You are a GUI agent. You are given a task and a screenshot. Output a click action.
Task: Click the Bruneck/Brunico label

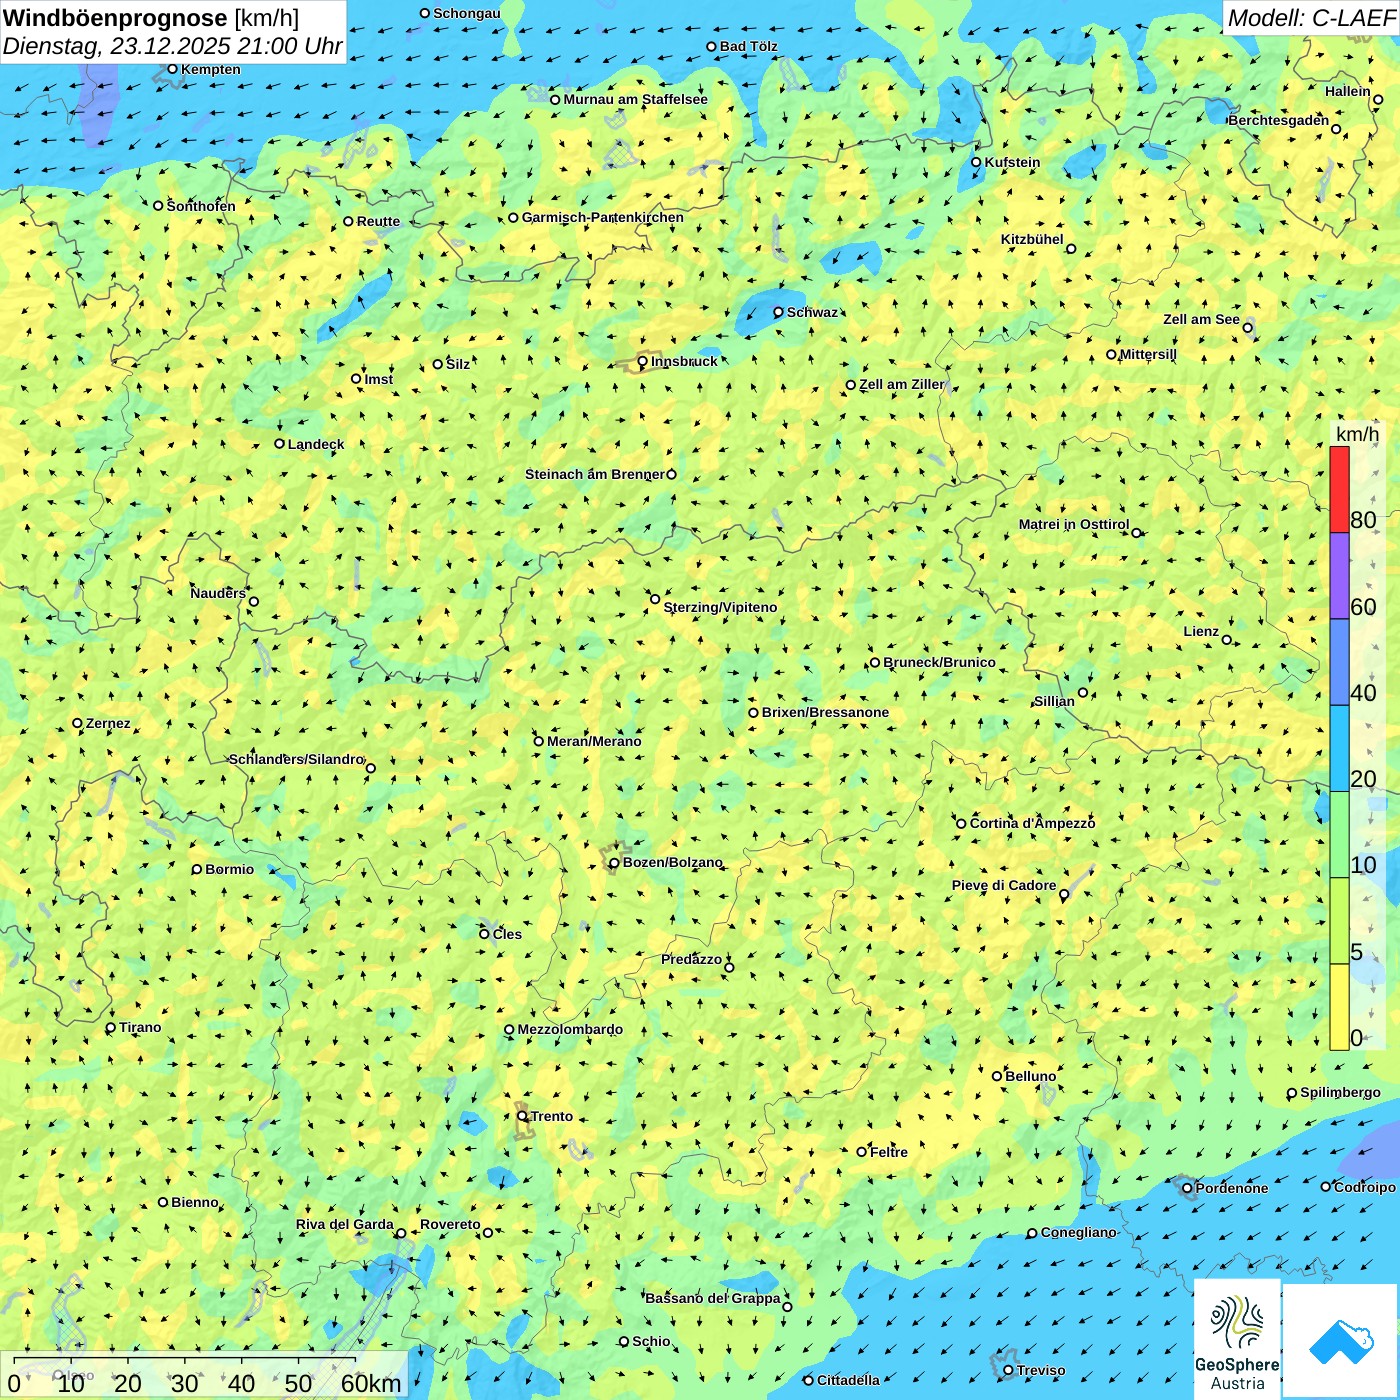tap(940, 662)
